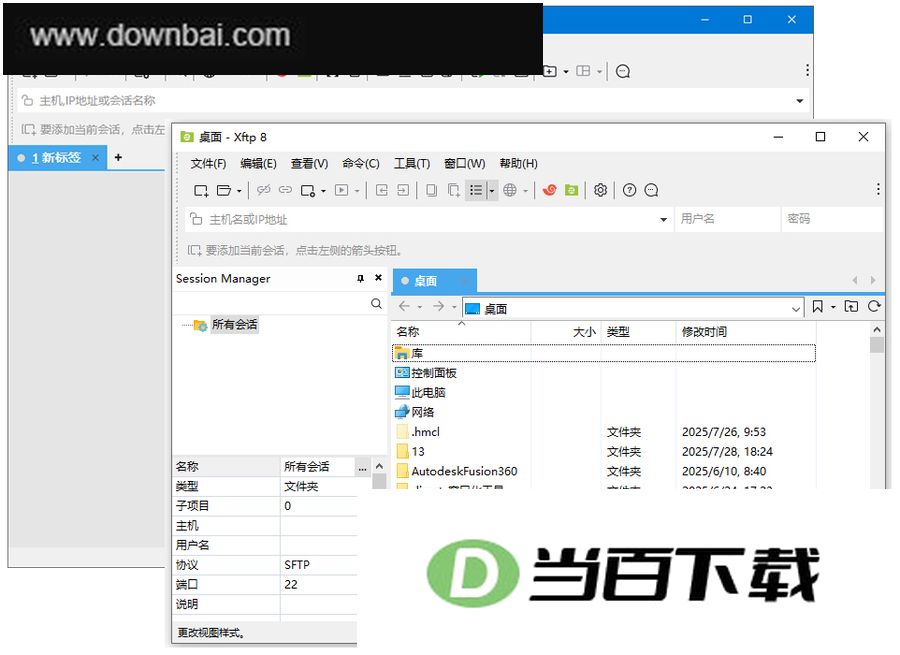900x655 pixels.
Task: Open the address dropdown in the Xshell window
Action: click(x=800, y=101)
